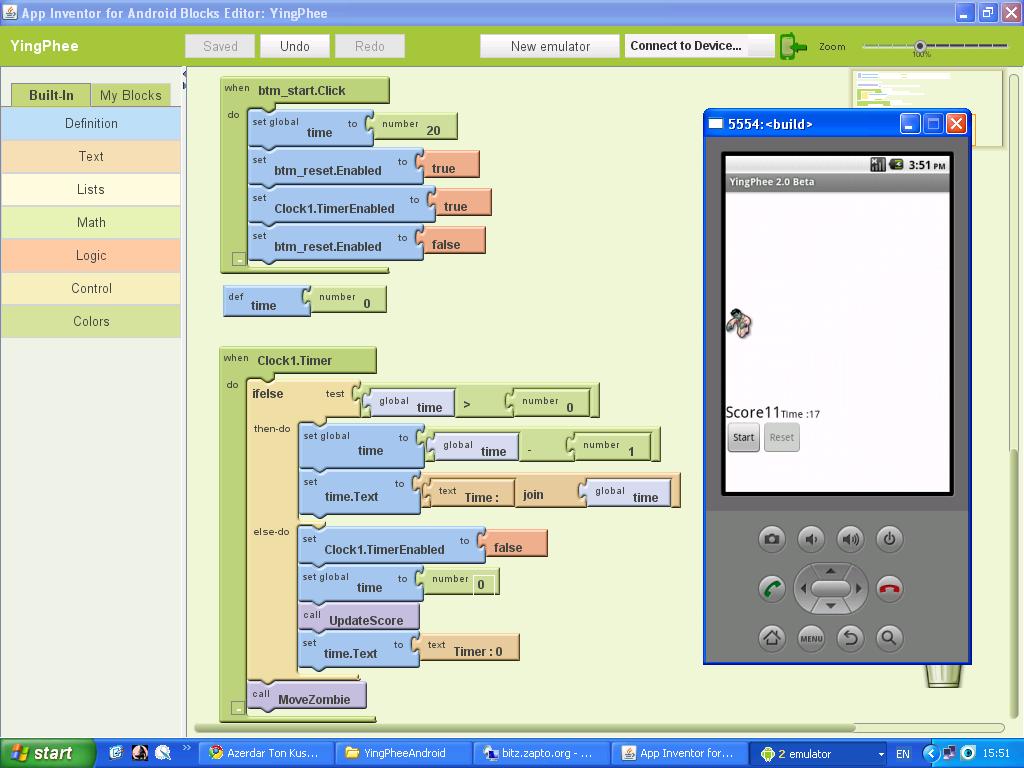Open the emulator taskbar group dropdown
The height and width of the screenshot is (768, 1024).
pyautogui.click(x=881, y=754)
